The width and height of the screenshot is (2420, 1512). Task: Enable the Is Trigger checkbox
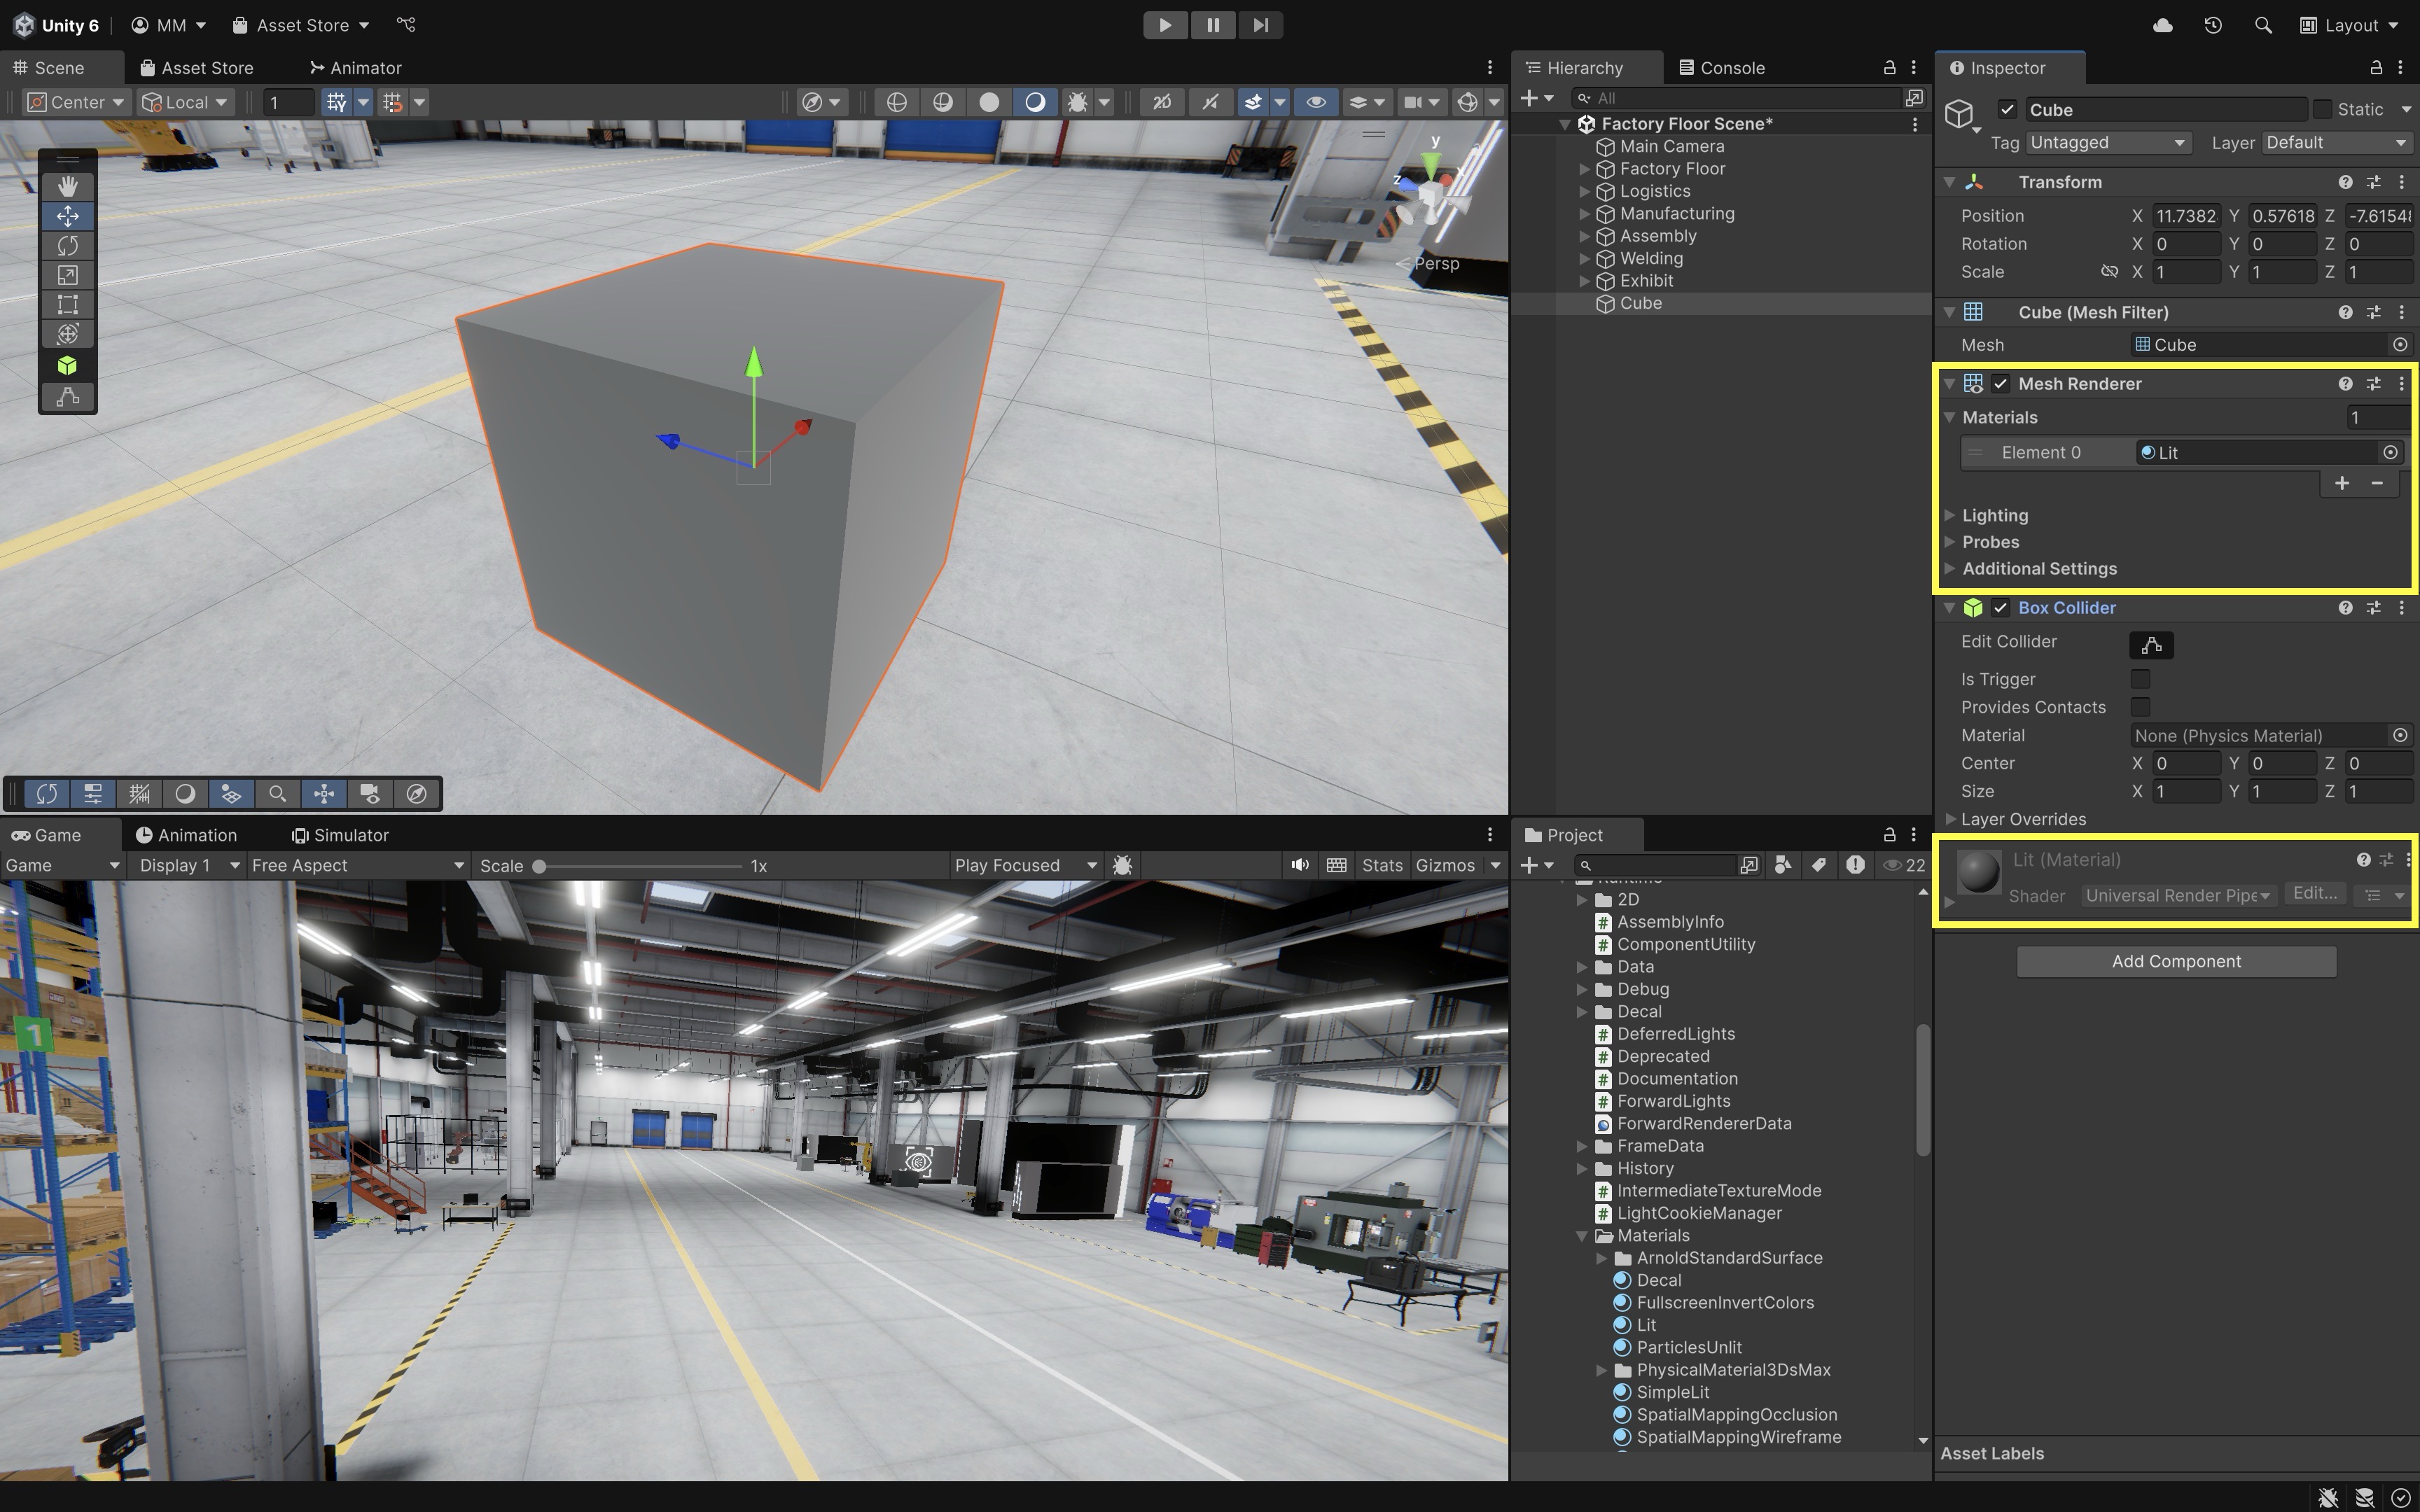[x=2140, y=679]
